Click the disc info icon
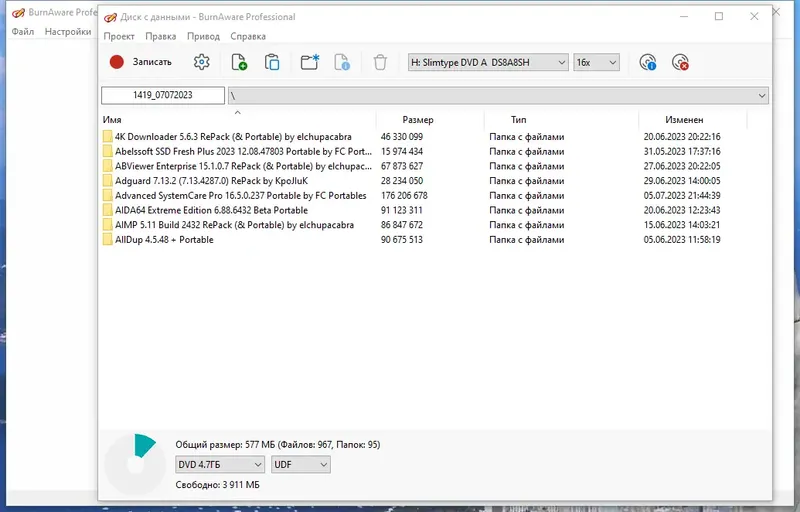The width and height of the screenshot is (800, 512). point(648,62)
